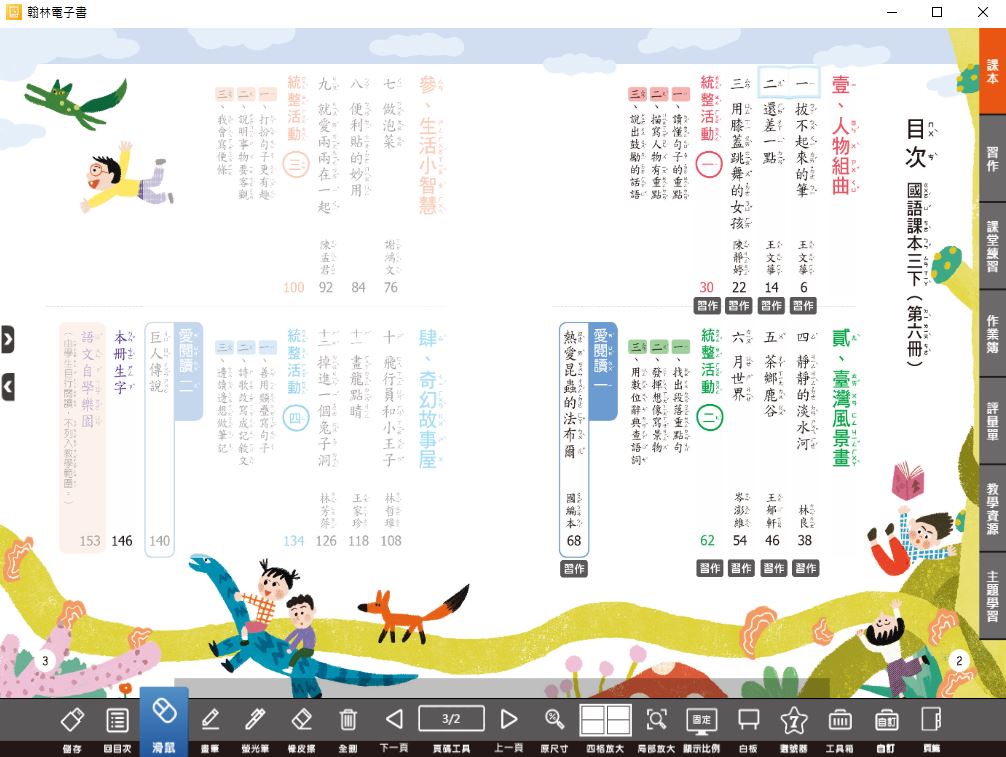Choose the 橡皮擦 eraser tool
1006x757 pixels.
301,721
